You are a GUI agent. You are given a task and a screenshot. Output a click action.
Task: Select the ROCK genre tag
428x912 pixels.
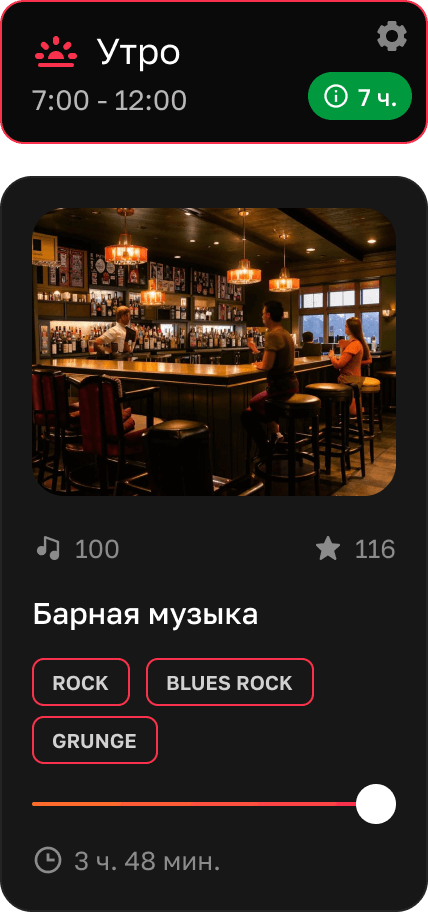click(81, 682)
